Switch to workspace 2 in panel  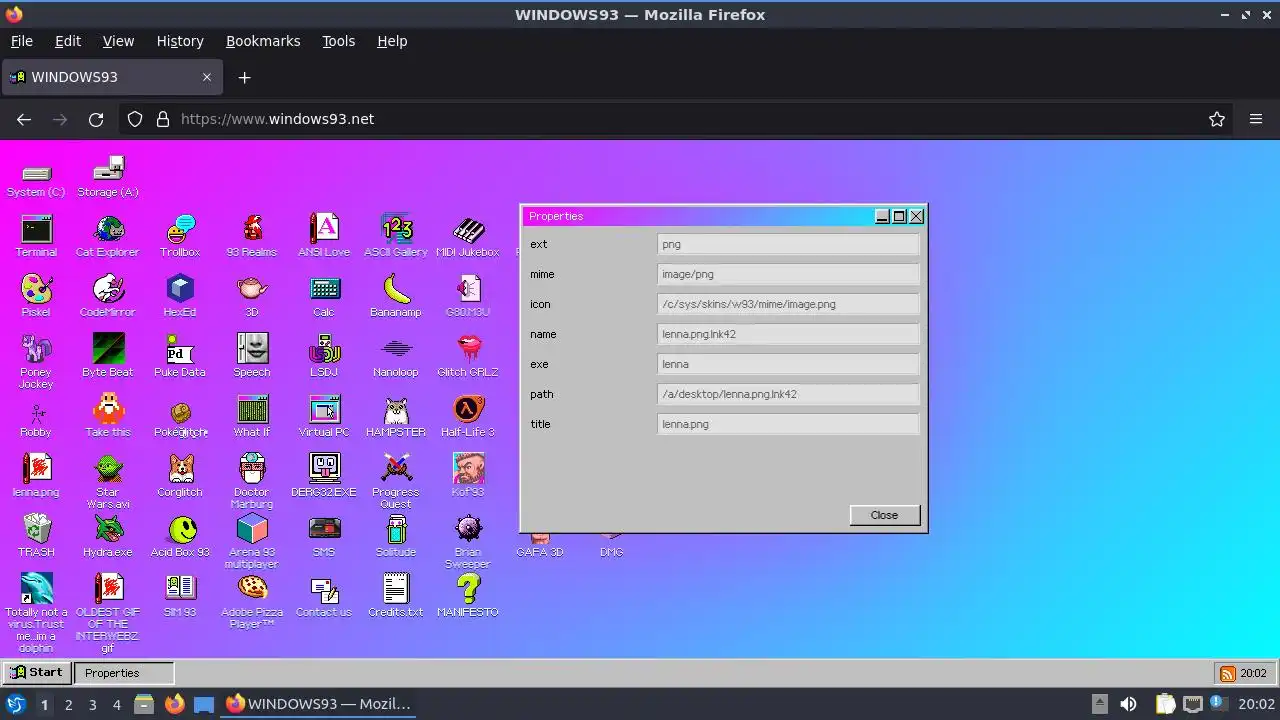(x=68, y=704)
